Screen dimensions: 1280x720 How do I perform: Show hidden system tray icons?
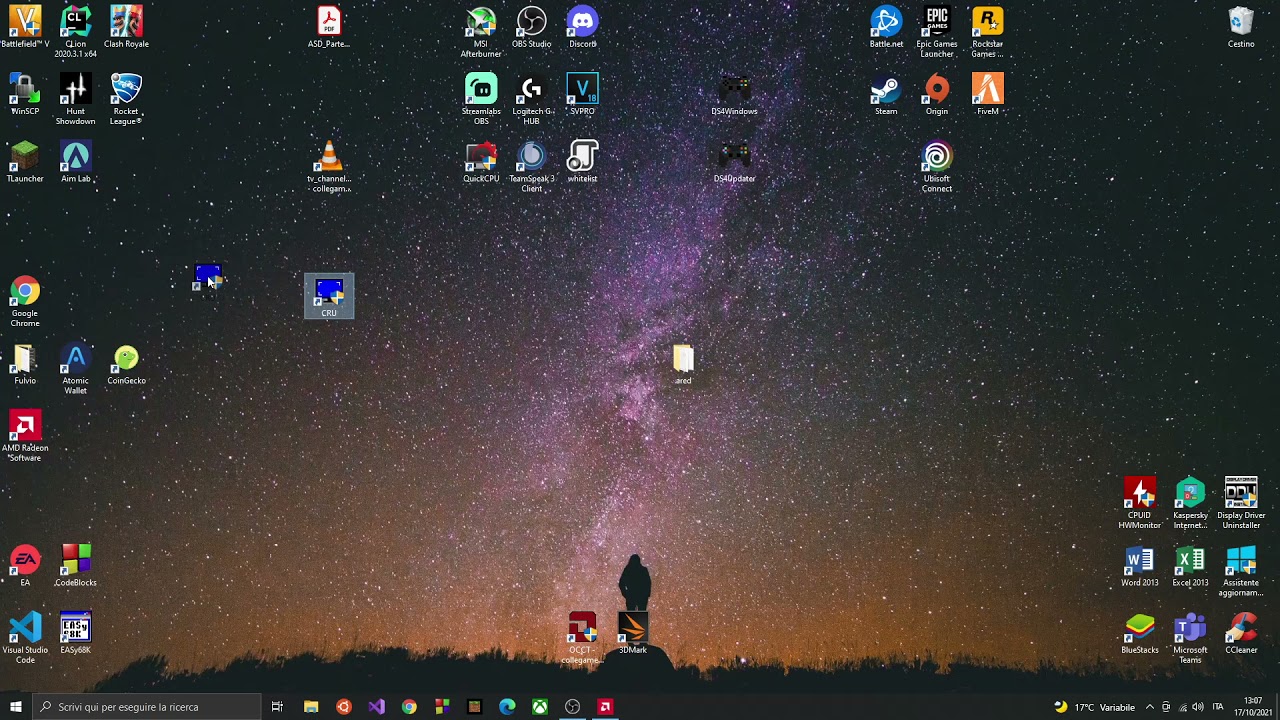point(1149,707)
